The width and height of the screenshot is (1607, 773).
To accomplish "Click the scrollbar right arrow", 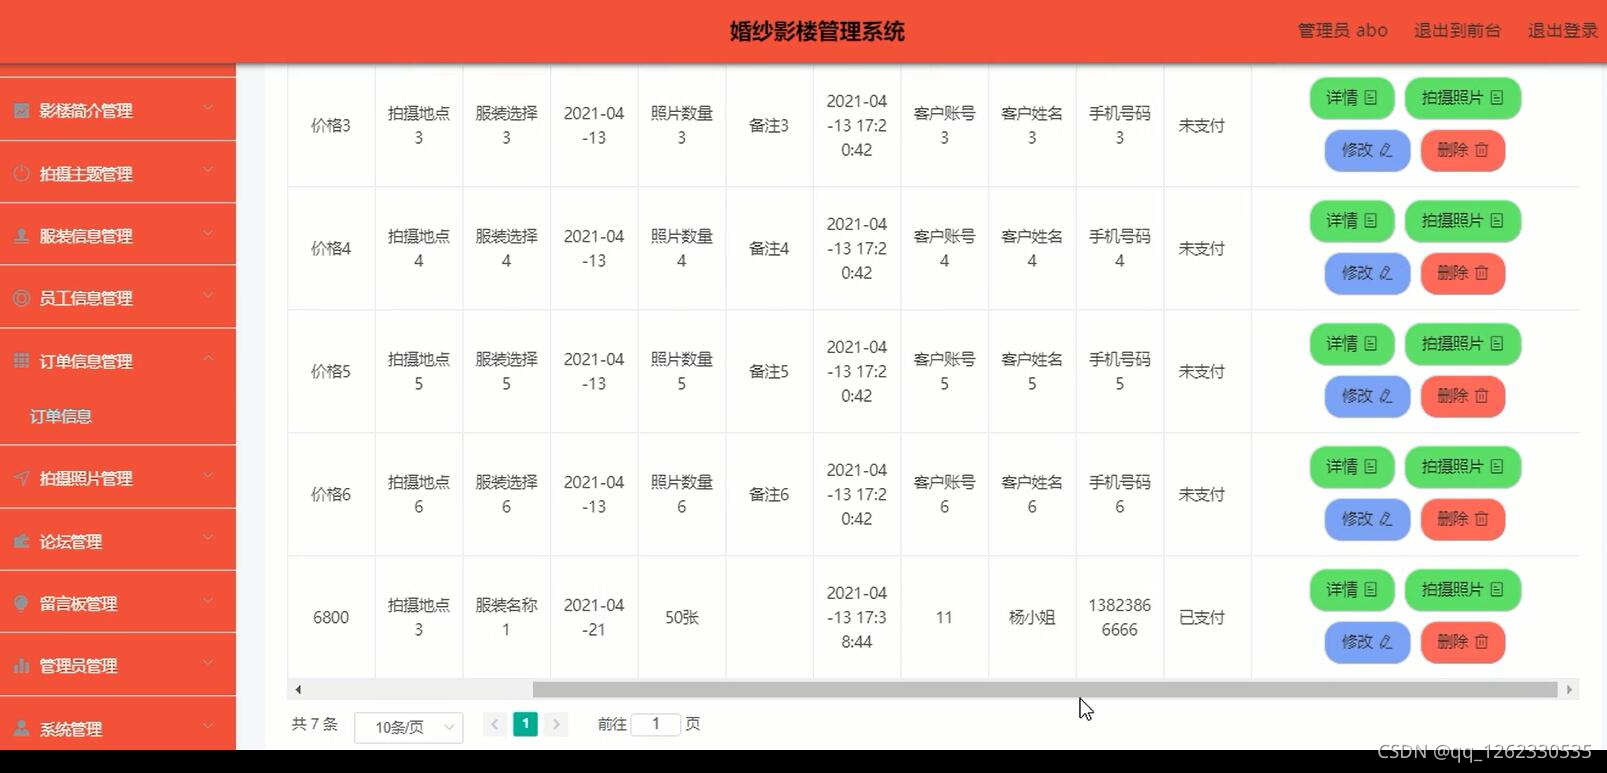I will pyautogui.click(x=1569, y=689).
